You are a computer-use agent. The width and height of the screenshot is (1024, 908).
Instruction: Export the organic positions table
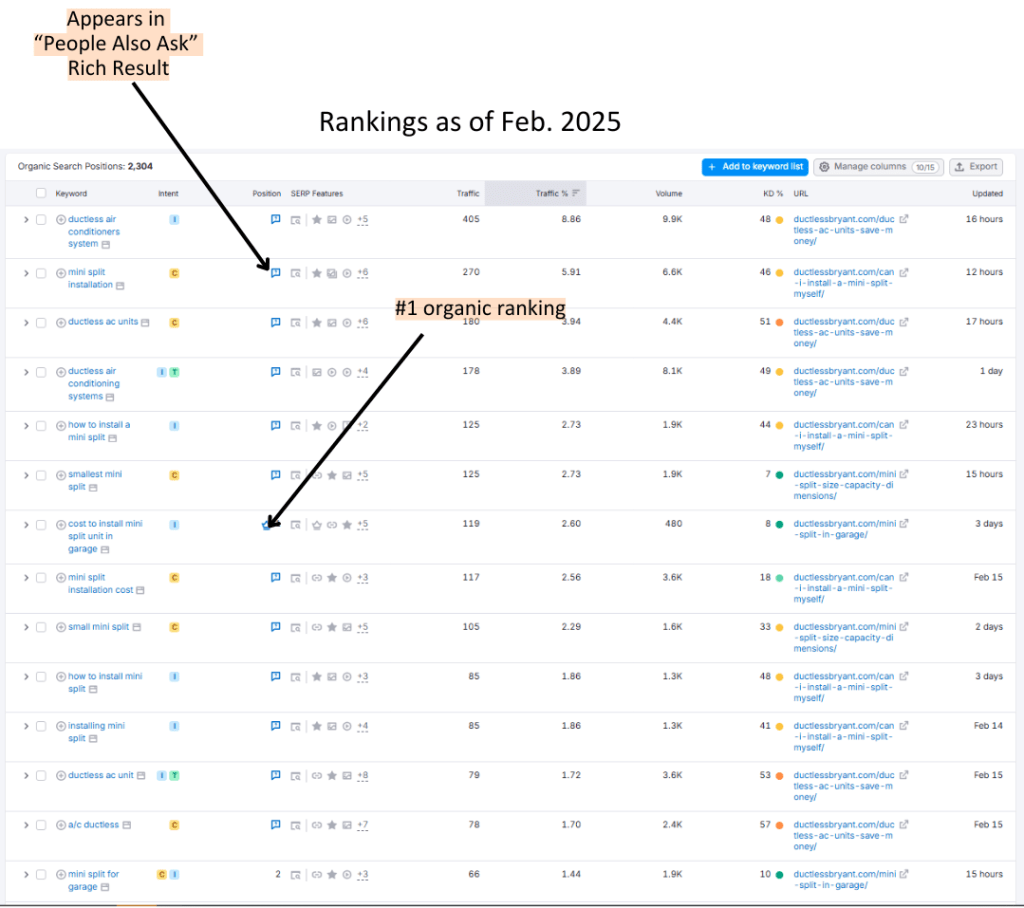click(x=975, y=167)
